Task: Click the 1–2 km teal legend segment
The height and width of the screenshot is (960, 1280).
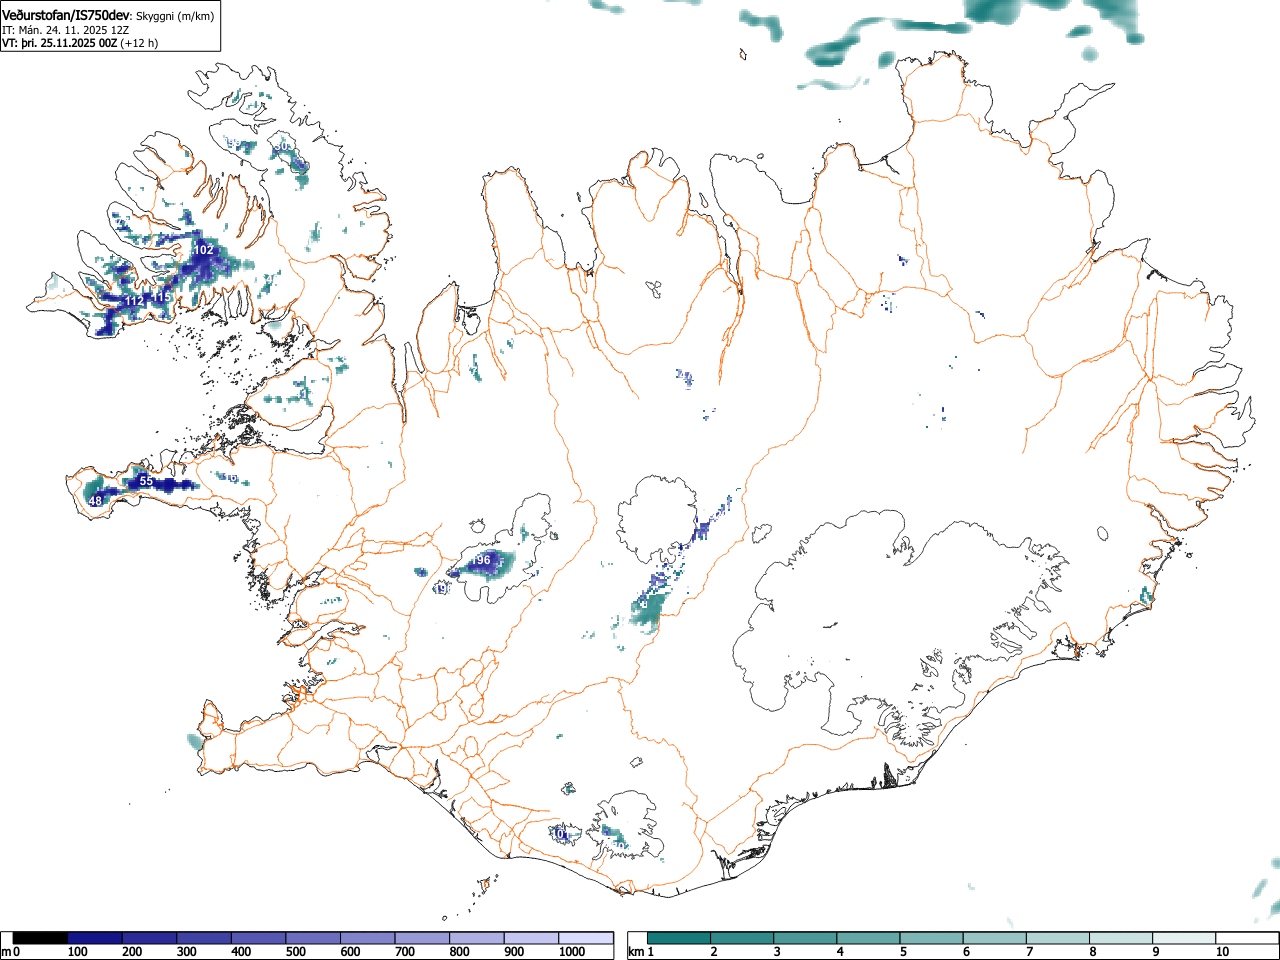Action: click(x=679, y=938)
